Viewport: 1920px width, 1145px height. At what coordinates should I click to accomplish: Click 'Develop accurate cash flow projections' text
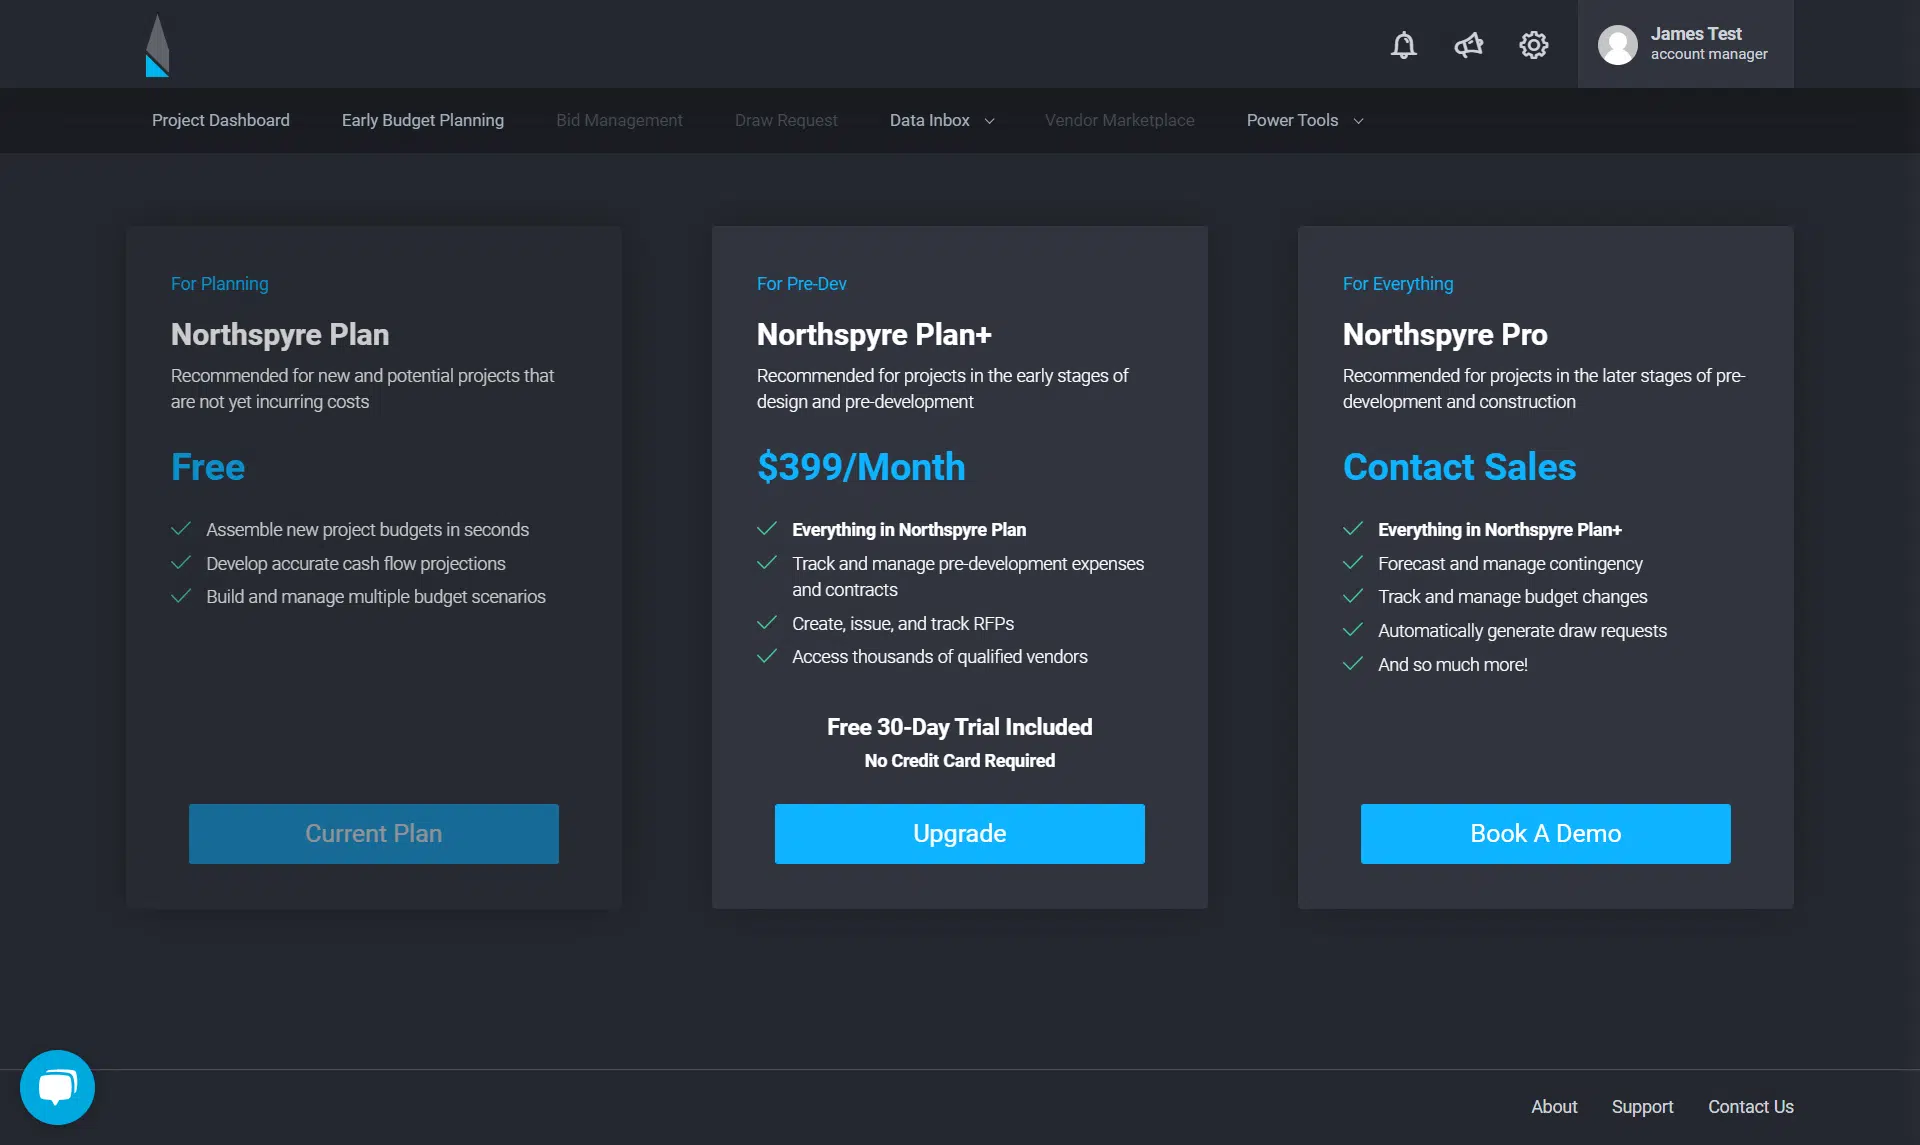coord(356,564)
